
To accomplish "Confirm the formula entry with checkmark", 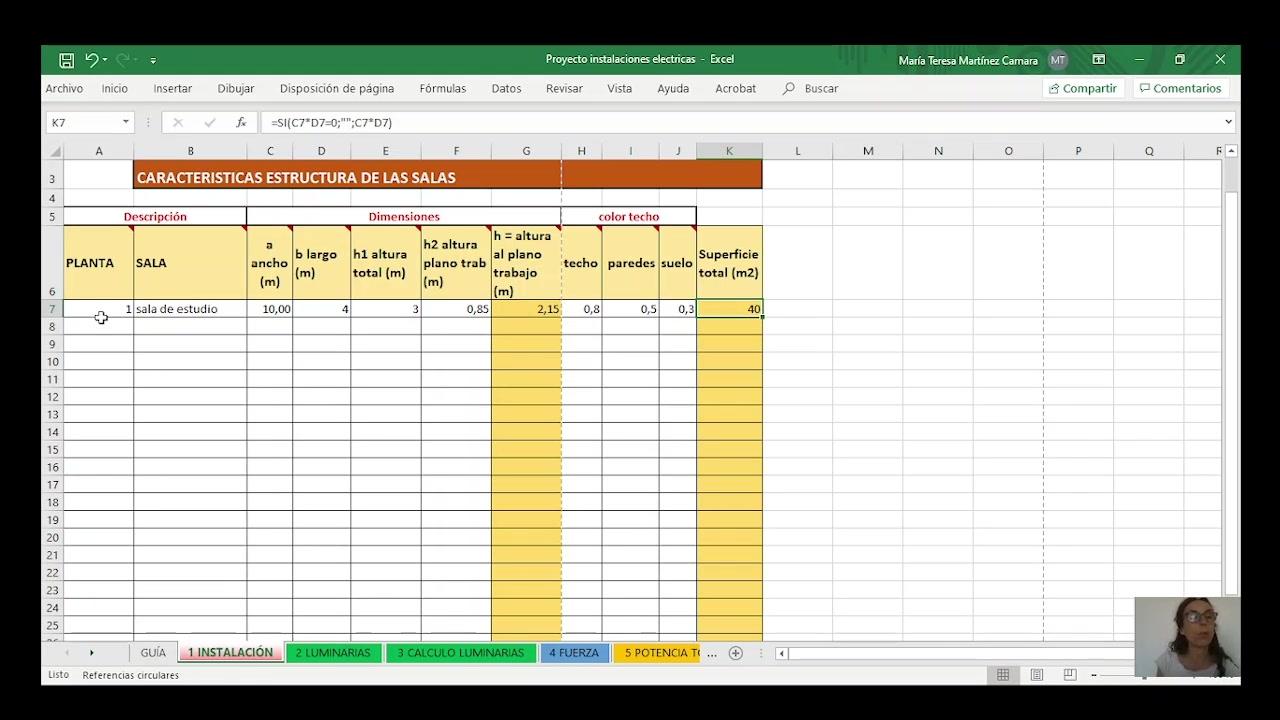I will pyautogui.click(x=210, y=122).
